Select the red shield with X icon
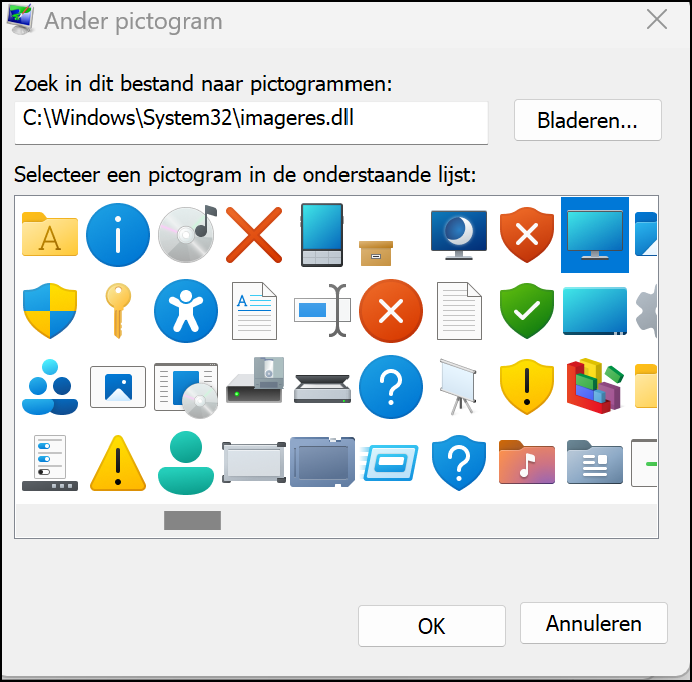This screenshot has height=682, width=692. [x=527, y=235]
